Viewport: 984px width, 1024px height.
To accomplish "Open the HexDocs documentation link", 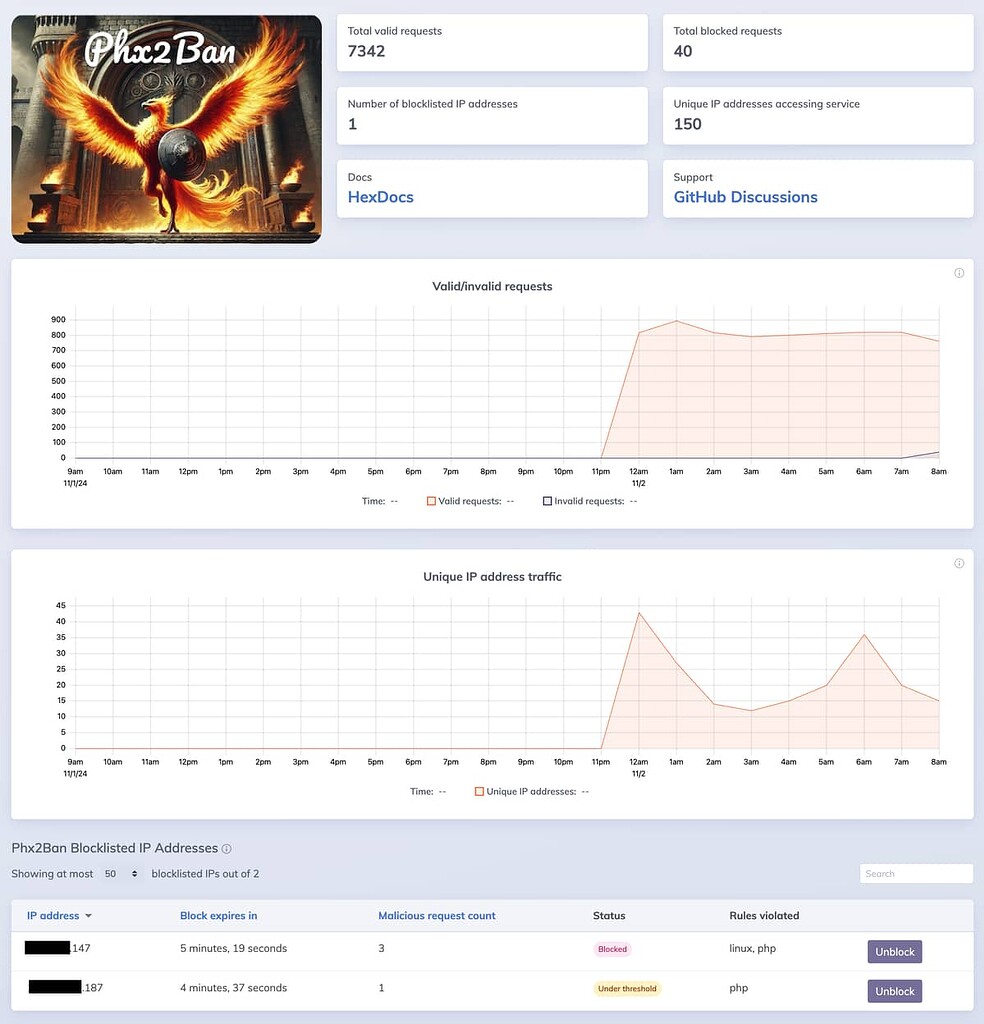I will click(380, 197).
